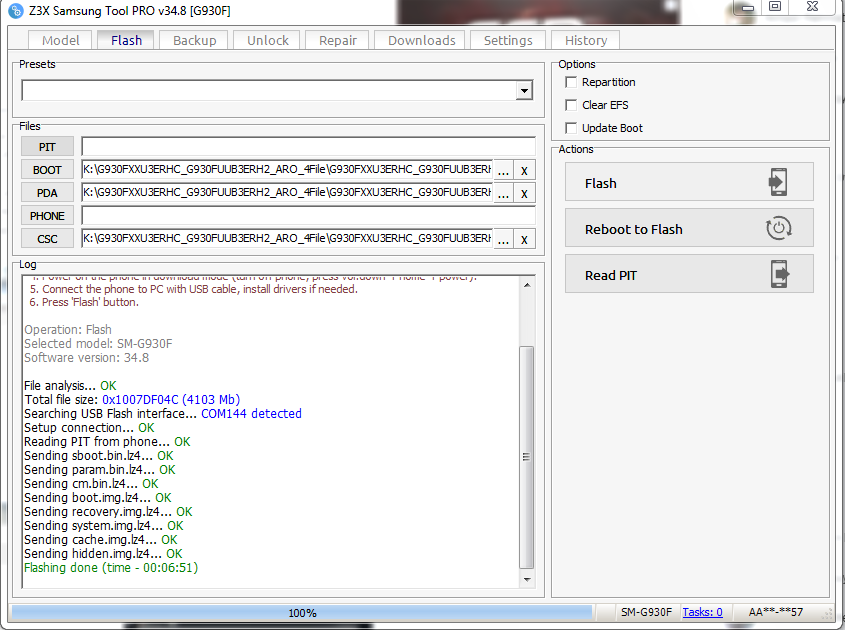Click the CSC file path field
This screenshot has width=845, height=630.
pyautogui.click(x=287, y=239)
